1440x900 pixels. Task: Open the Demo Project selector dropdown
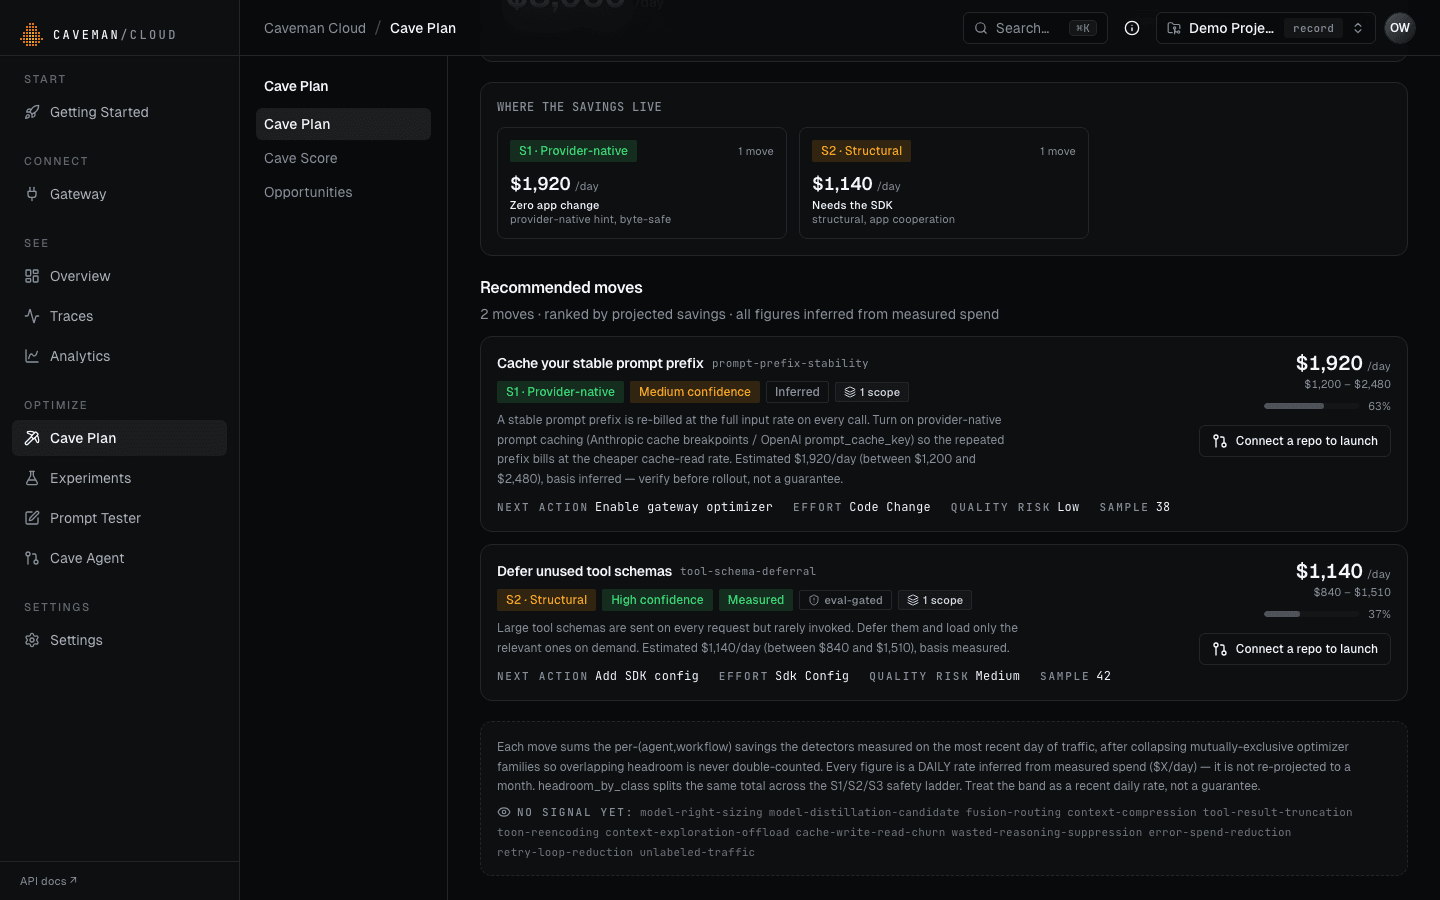pos(1265,28)
